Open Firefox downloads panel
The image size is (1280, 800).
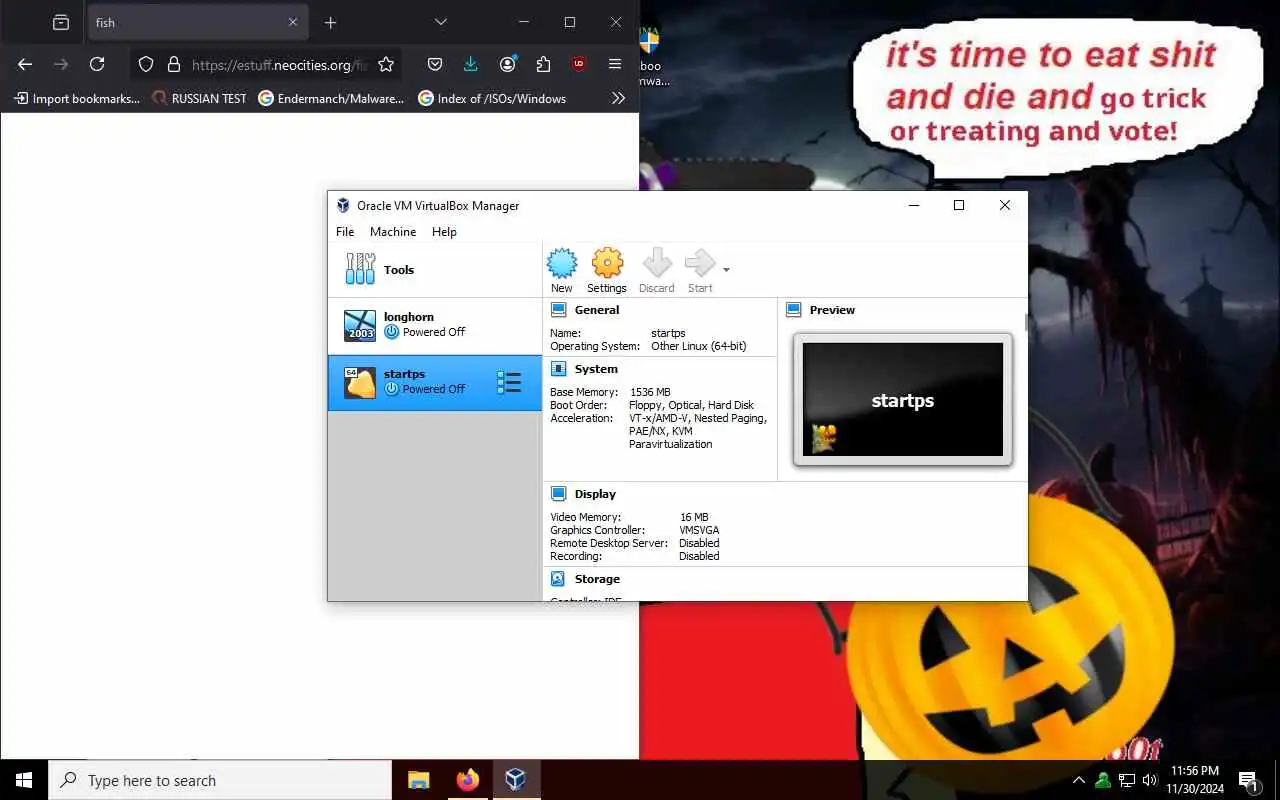[471, 64]
